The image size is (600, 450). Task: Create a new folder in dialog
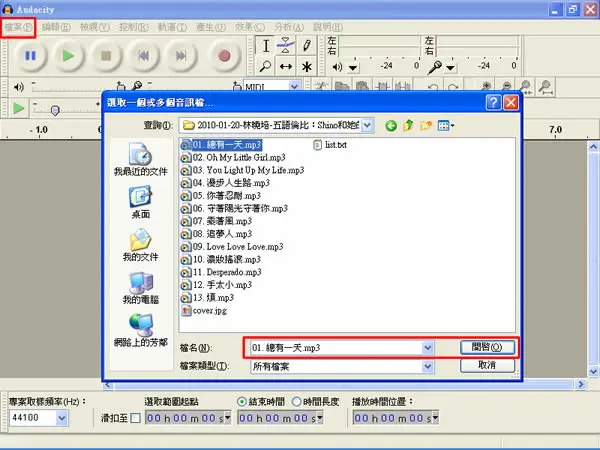[426, 126]
